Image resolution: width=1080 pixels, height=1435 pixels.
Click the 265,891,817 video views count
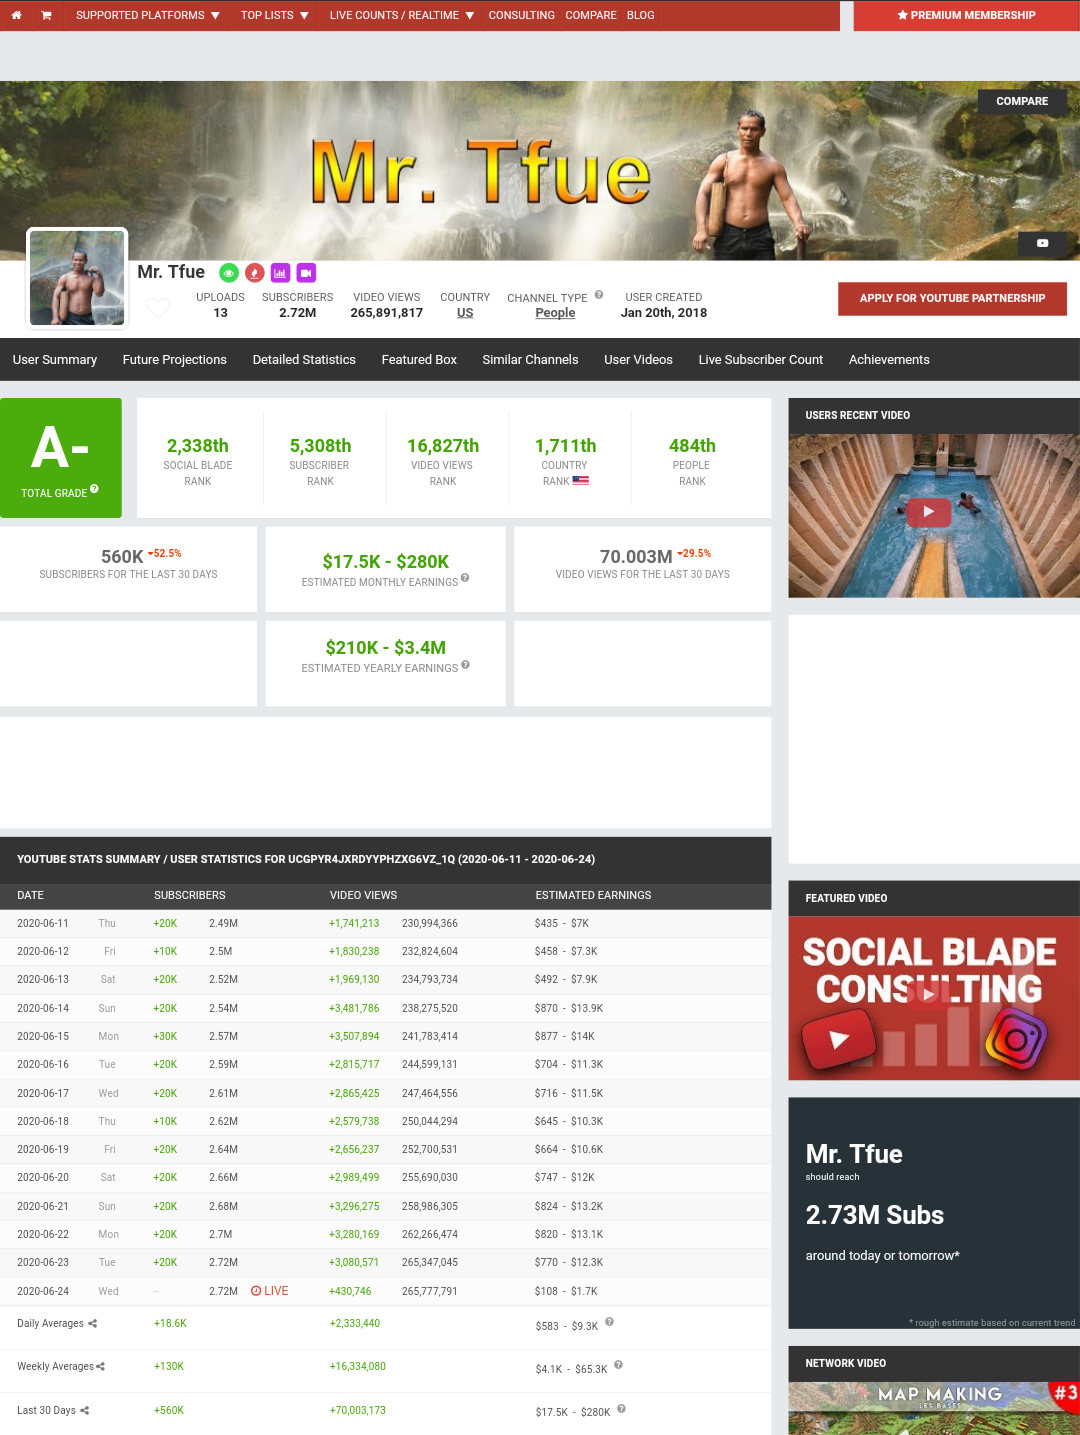tap(386, 313)
